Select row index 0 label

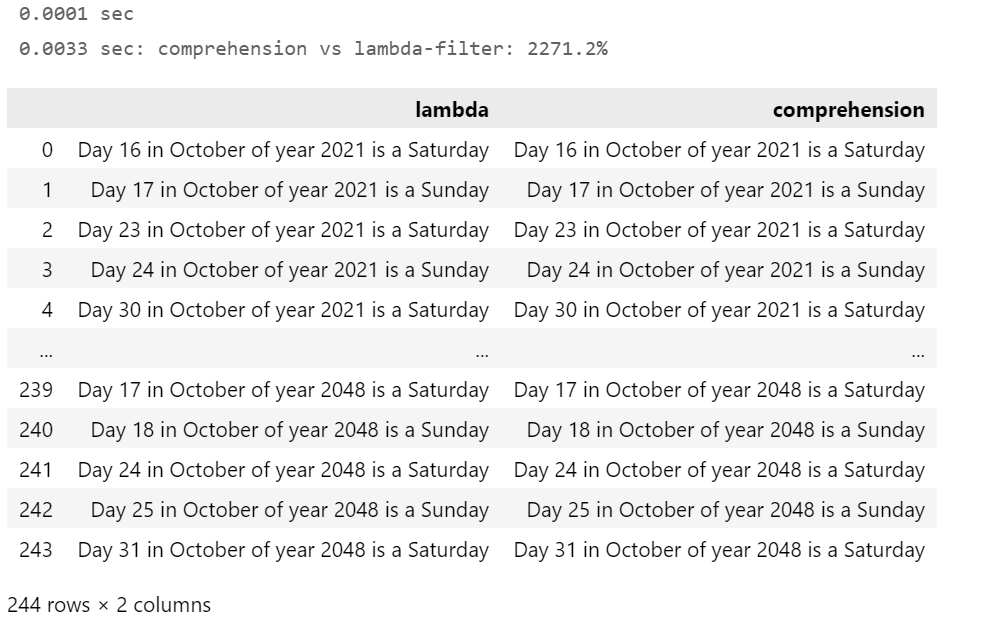click(47, 150)
